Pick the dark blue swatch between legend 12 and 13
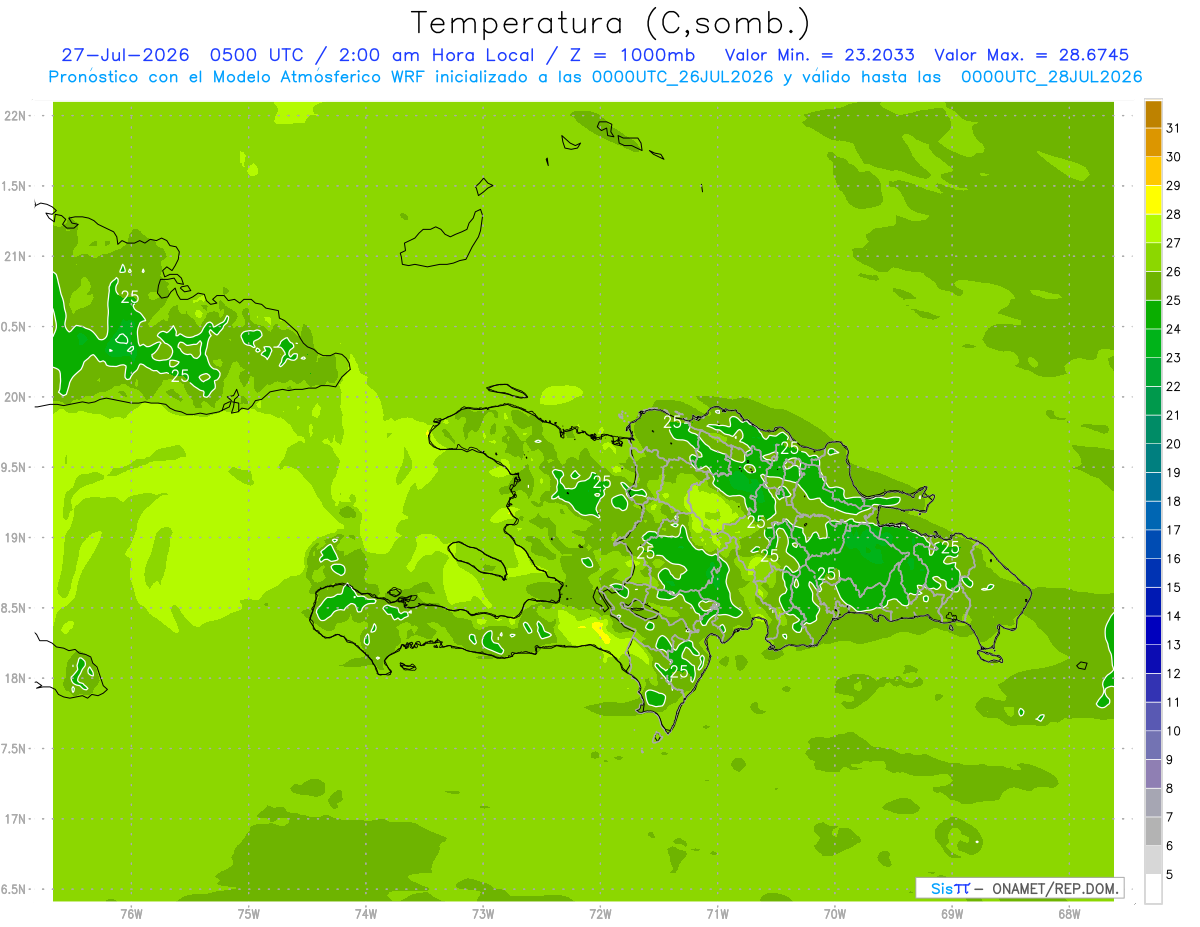Screen dimensions: 1200x927 coord(1154,660)
